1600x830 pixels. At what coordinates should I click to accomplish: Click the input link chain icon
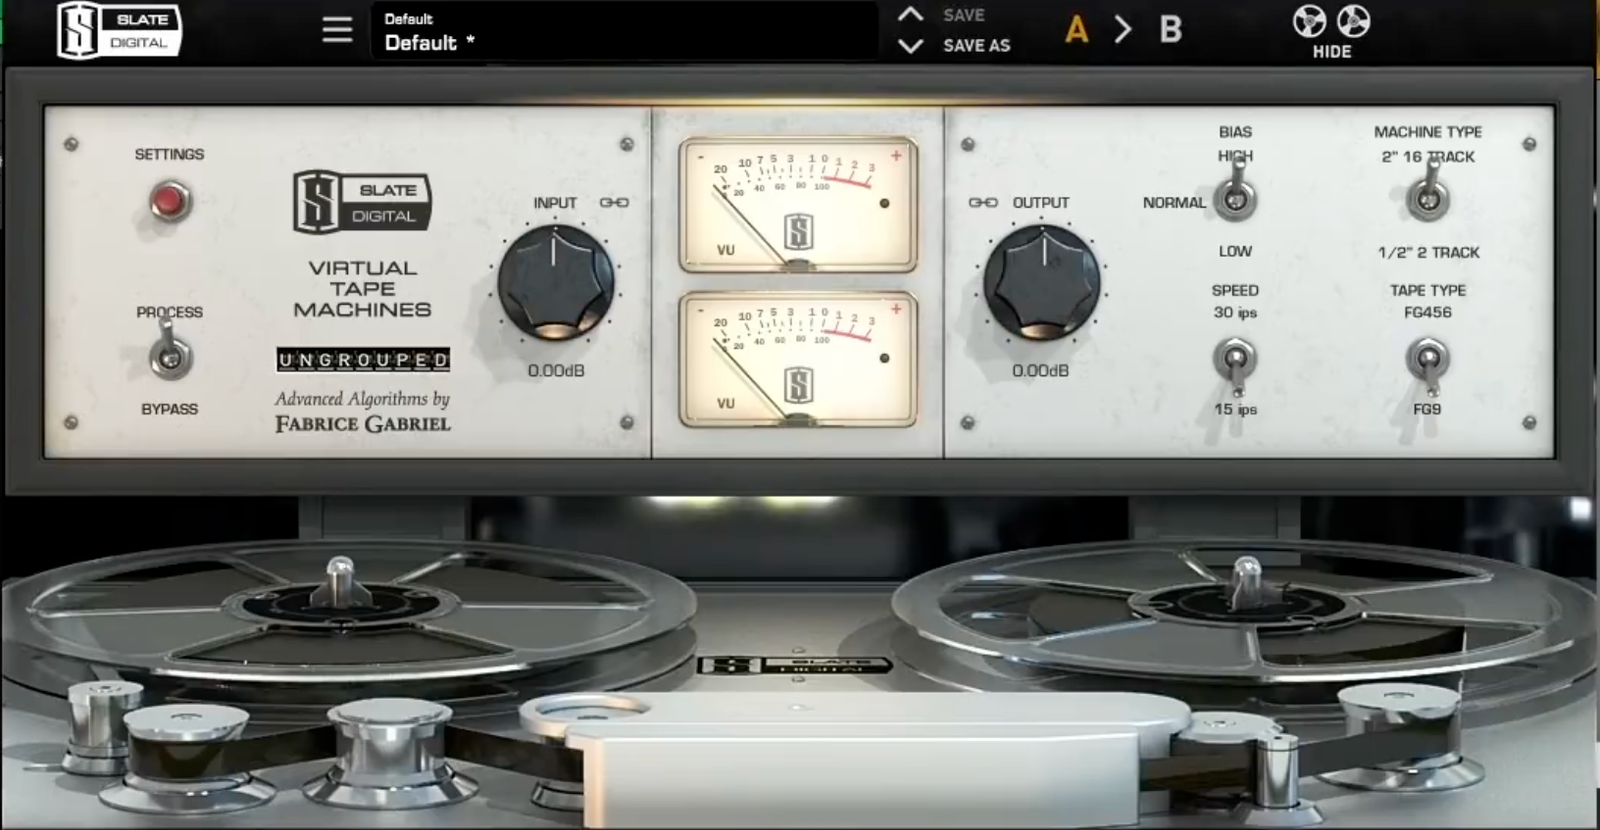(614, 203)
